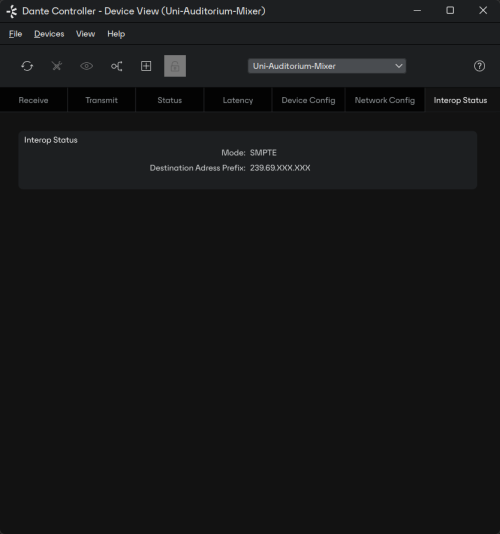Minimize the Dante Controller window
Image resolution: width=500 pixels, height=534 pixels.
coord(417,11)
